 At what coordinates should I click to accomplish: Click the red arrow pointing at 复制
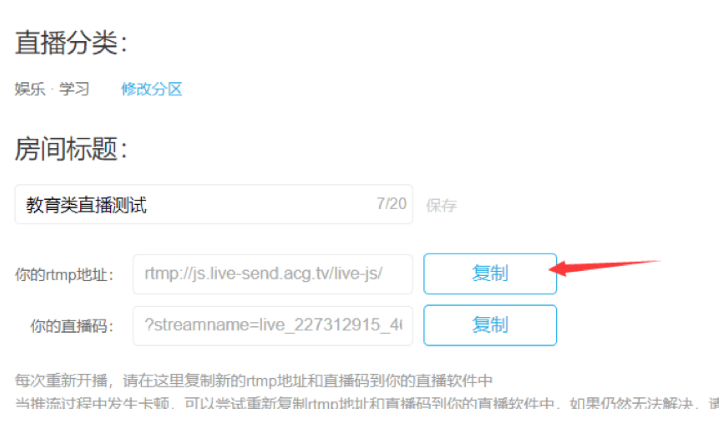pos(604,268)
